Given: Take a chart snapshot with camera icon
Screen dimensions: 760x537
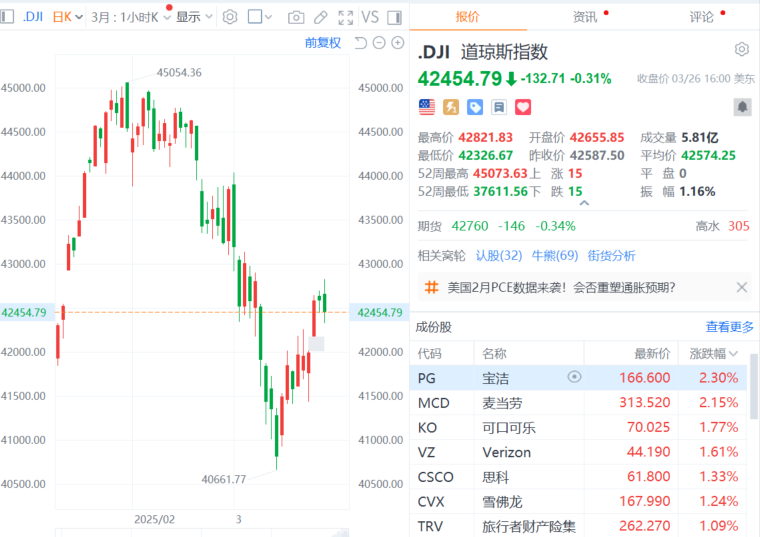Looking at the screenshot, I should [296, 18].
